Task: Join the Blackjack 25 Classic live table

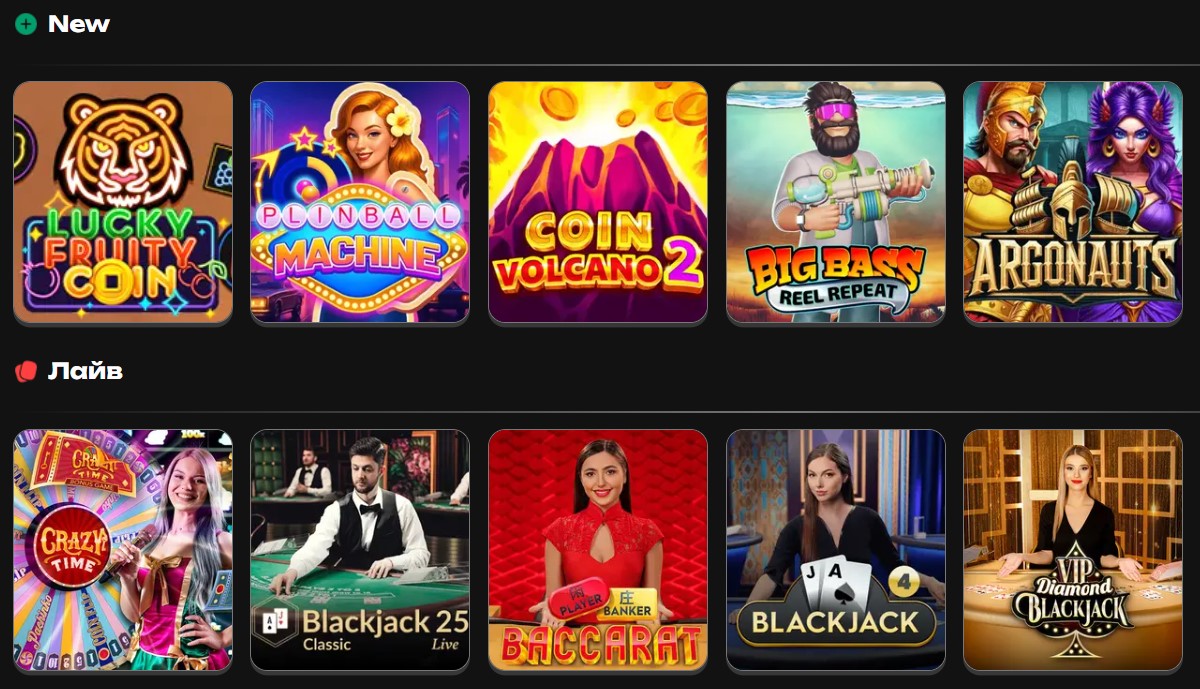Action: (360, 550)
